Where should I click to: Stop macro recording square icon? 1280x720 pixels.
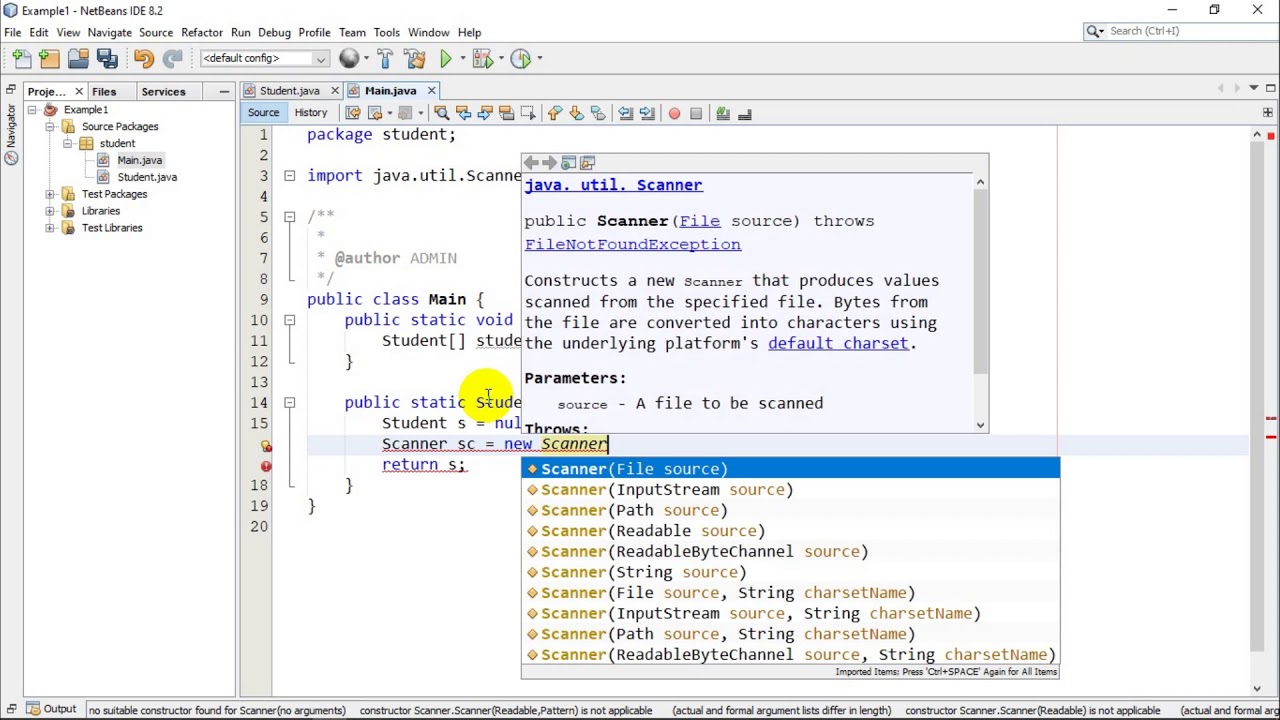696,113
